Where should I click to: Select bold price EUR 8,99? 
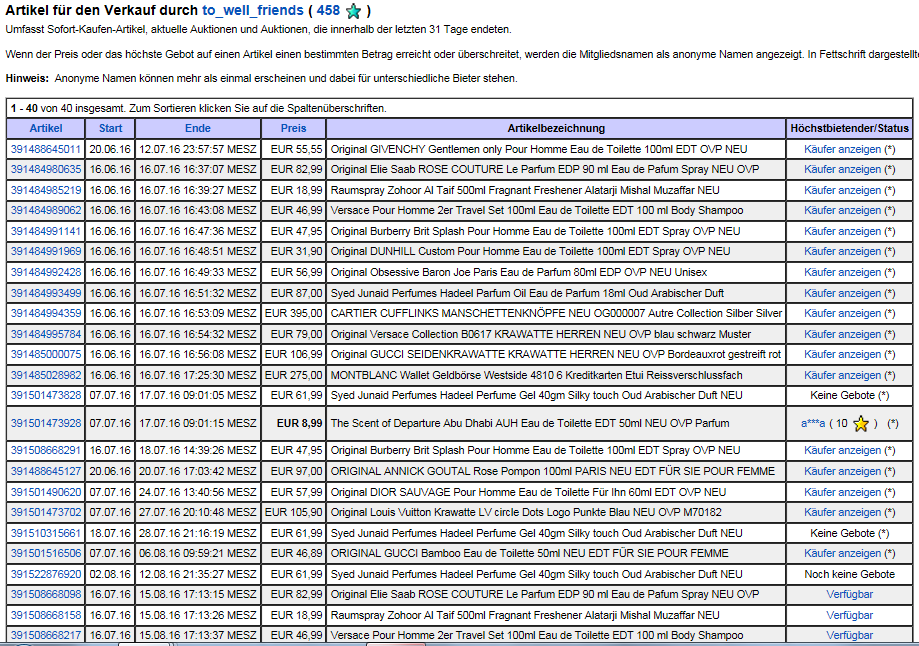tap(293, 423)
